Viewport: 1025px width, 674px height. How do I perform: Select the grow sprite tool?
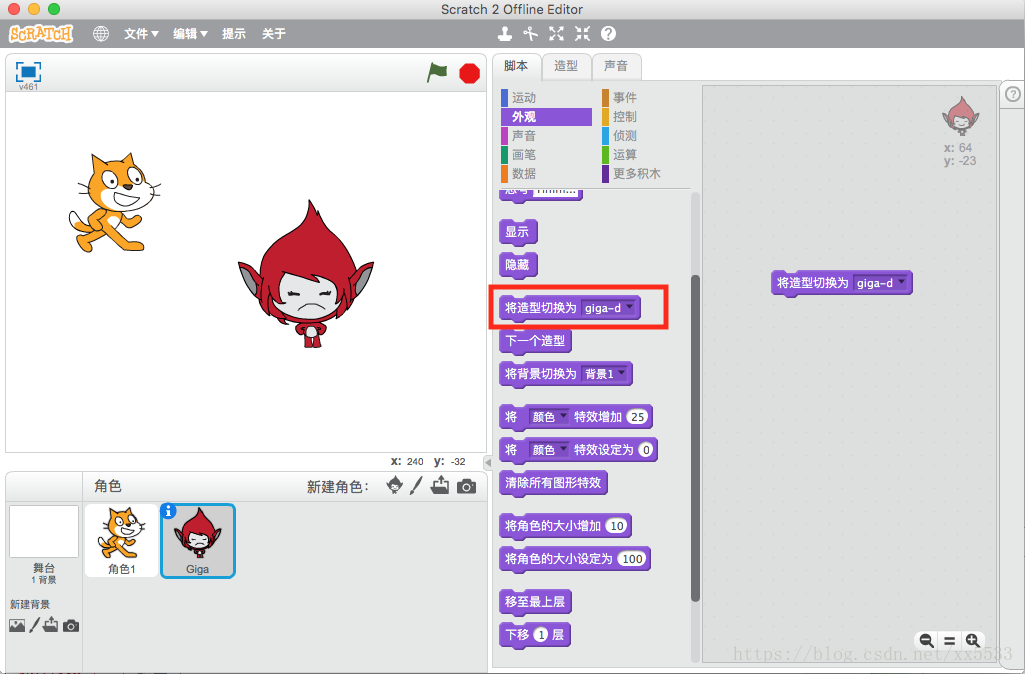556,33
